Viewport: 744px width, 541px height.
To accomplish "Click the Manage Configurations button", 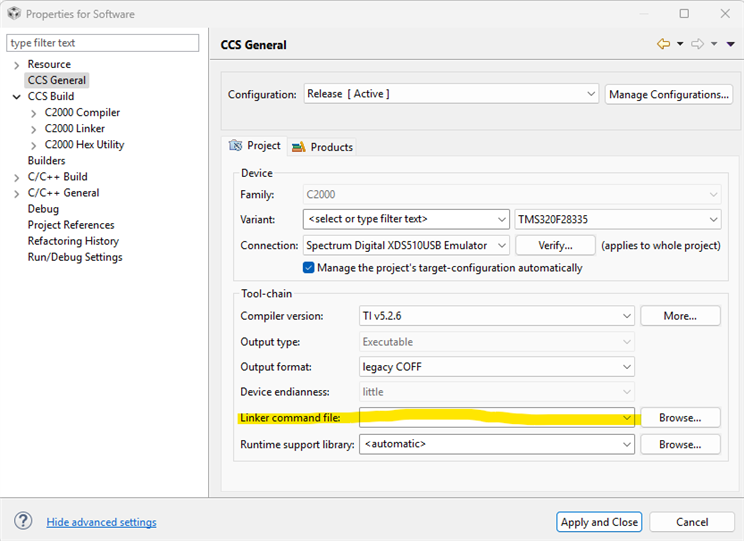I will click(x=669, y=94).
